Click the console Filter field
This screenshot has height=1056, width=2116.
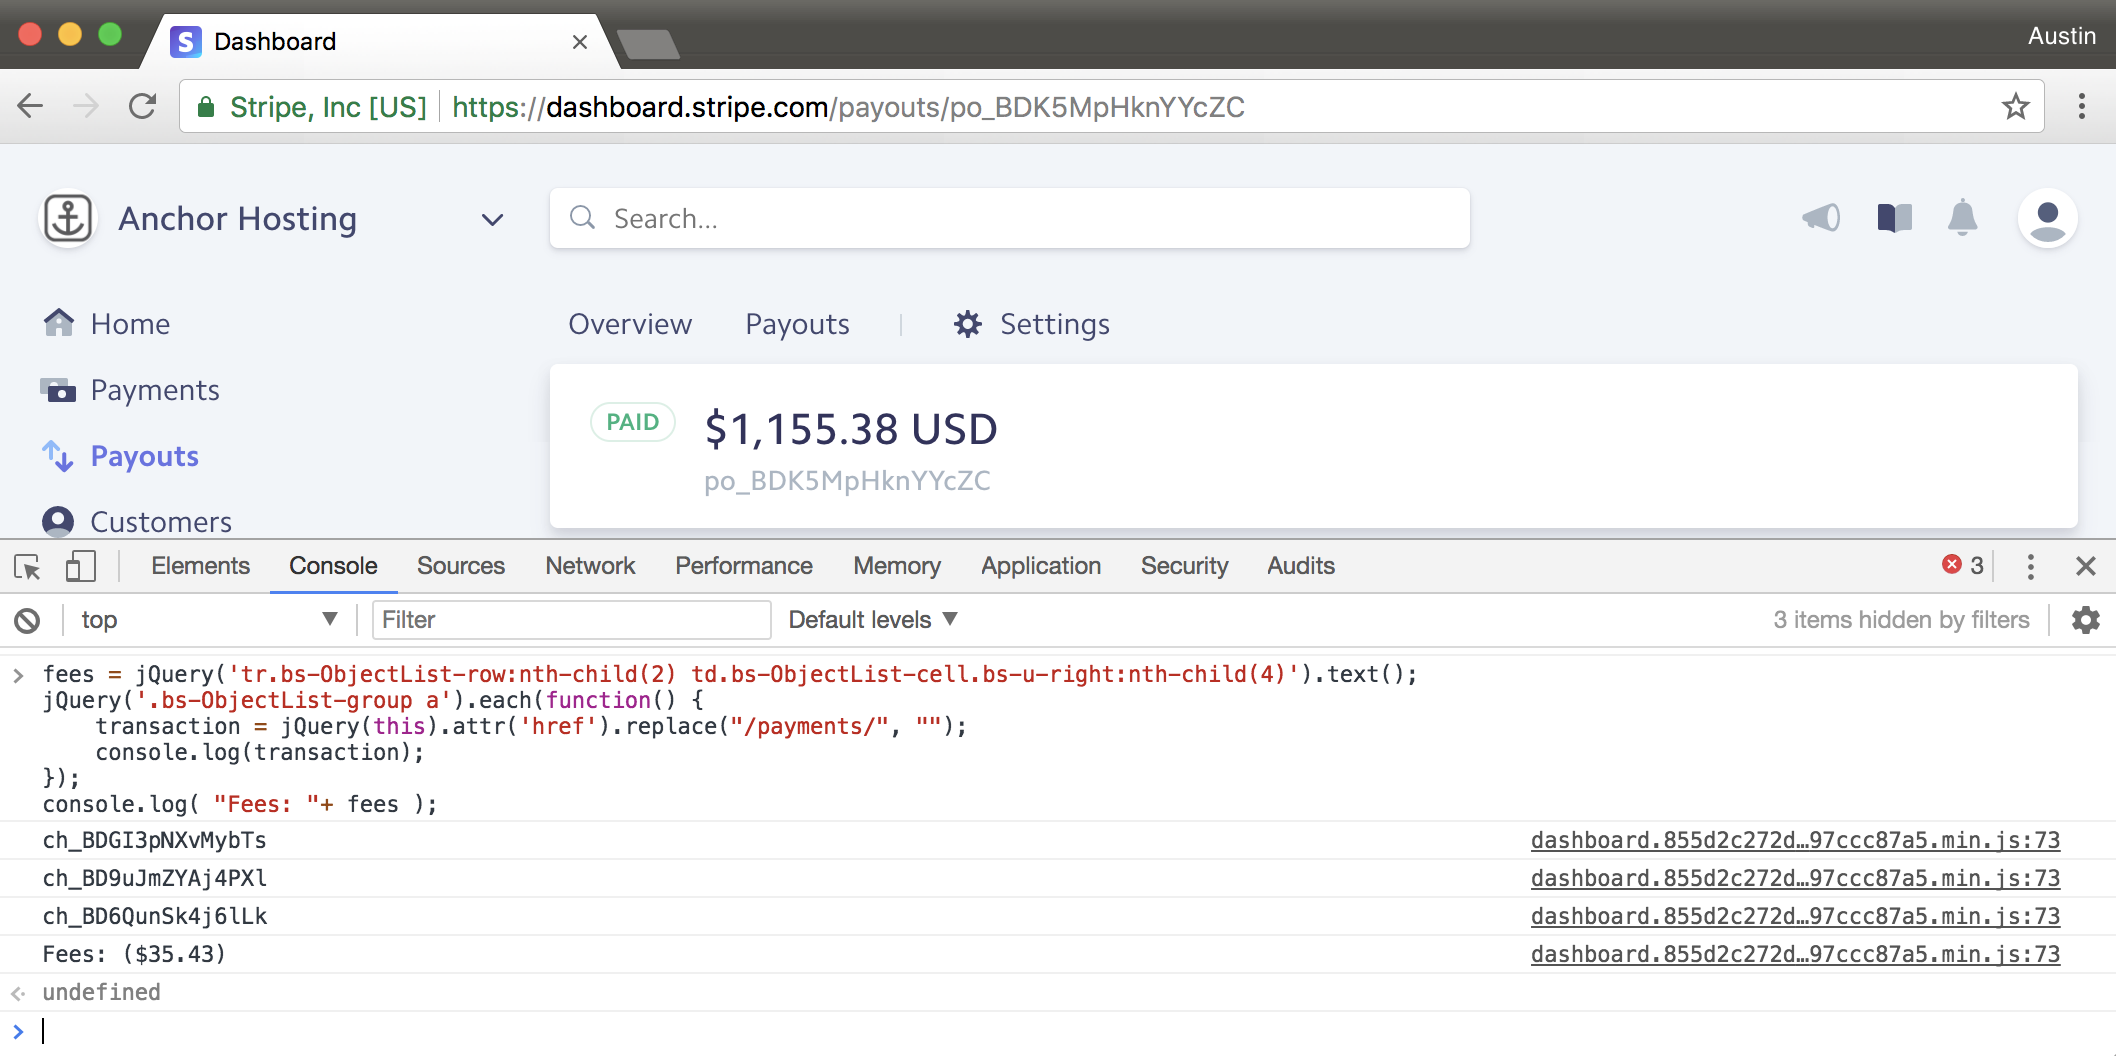point(571,620)
